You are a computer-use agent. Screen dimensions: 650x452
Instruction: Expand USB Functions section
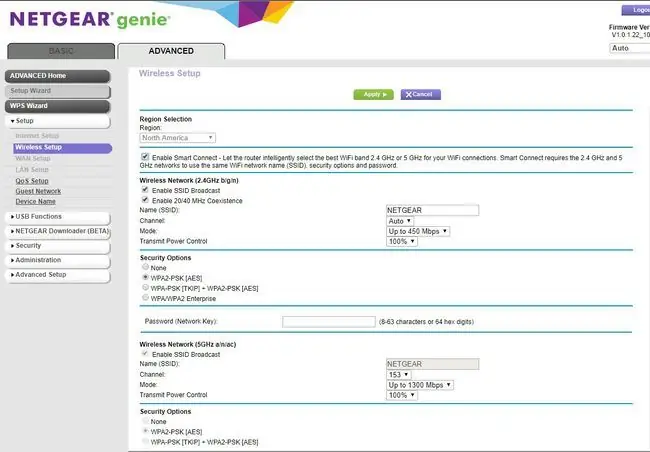pos(58,217)
